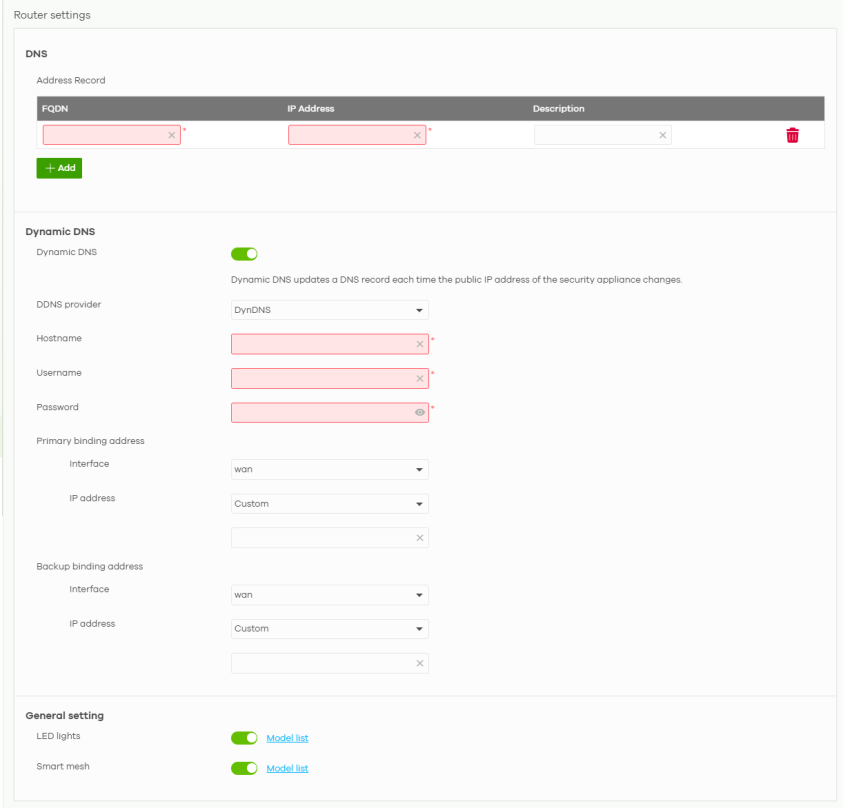Clear the Hostname field using its X icon
The image size is (843, 808).
point(420,344)
